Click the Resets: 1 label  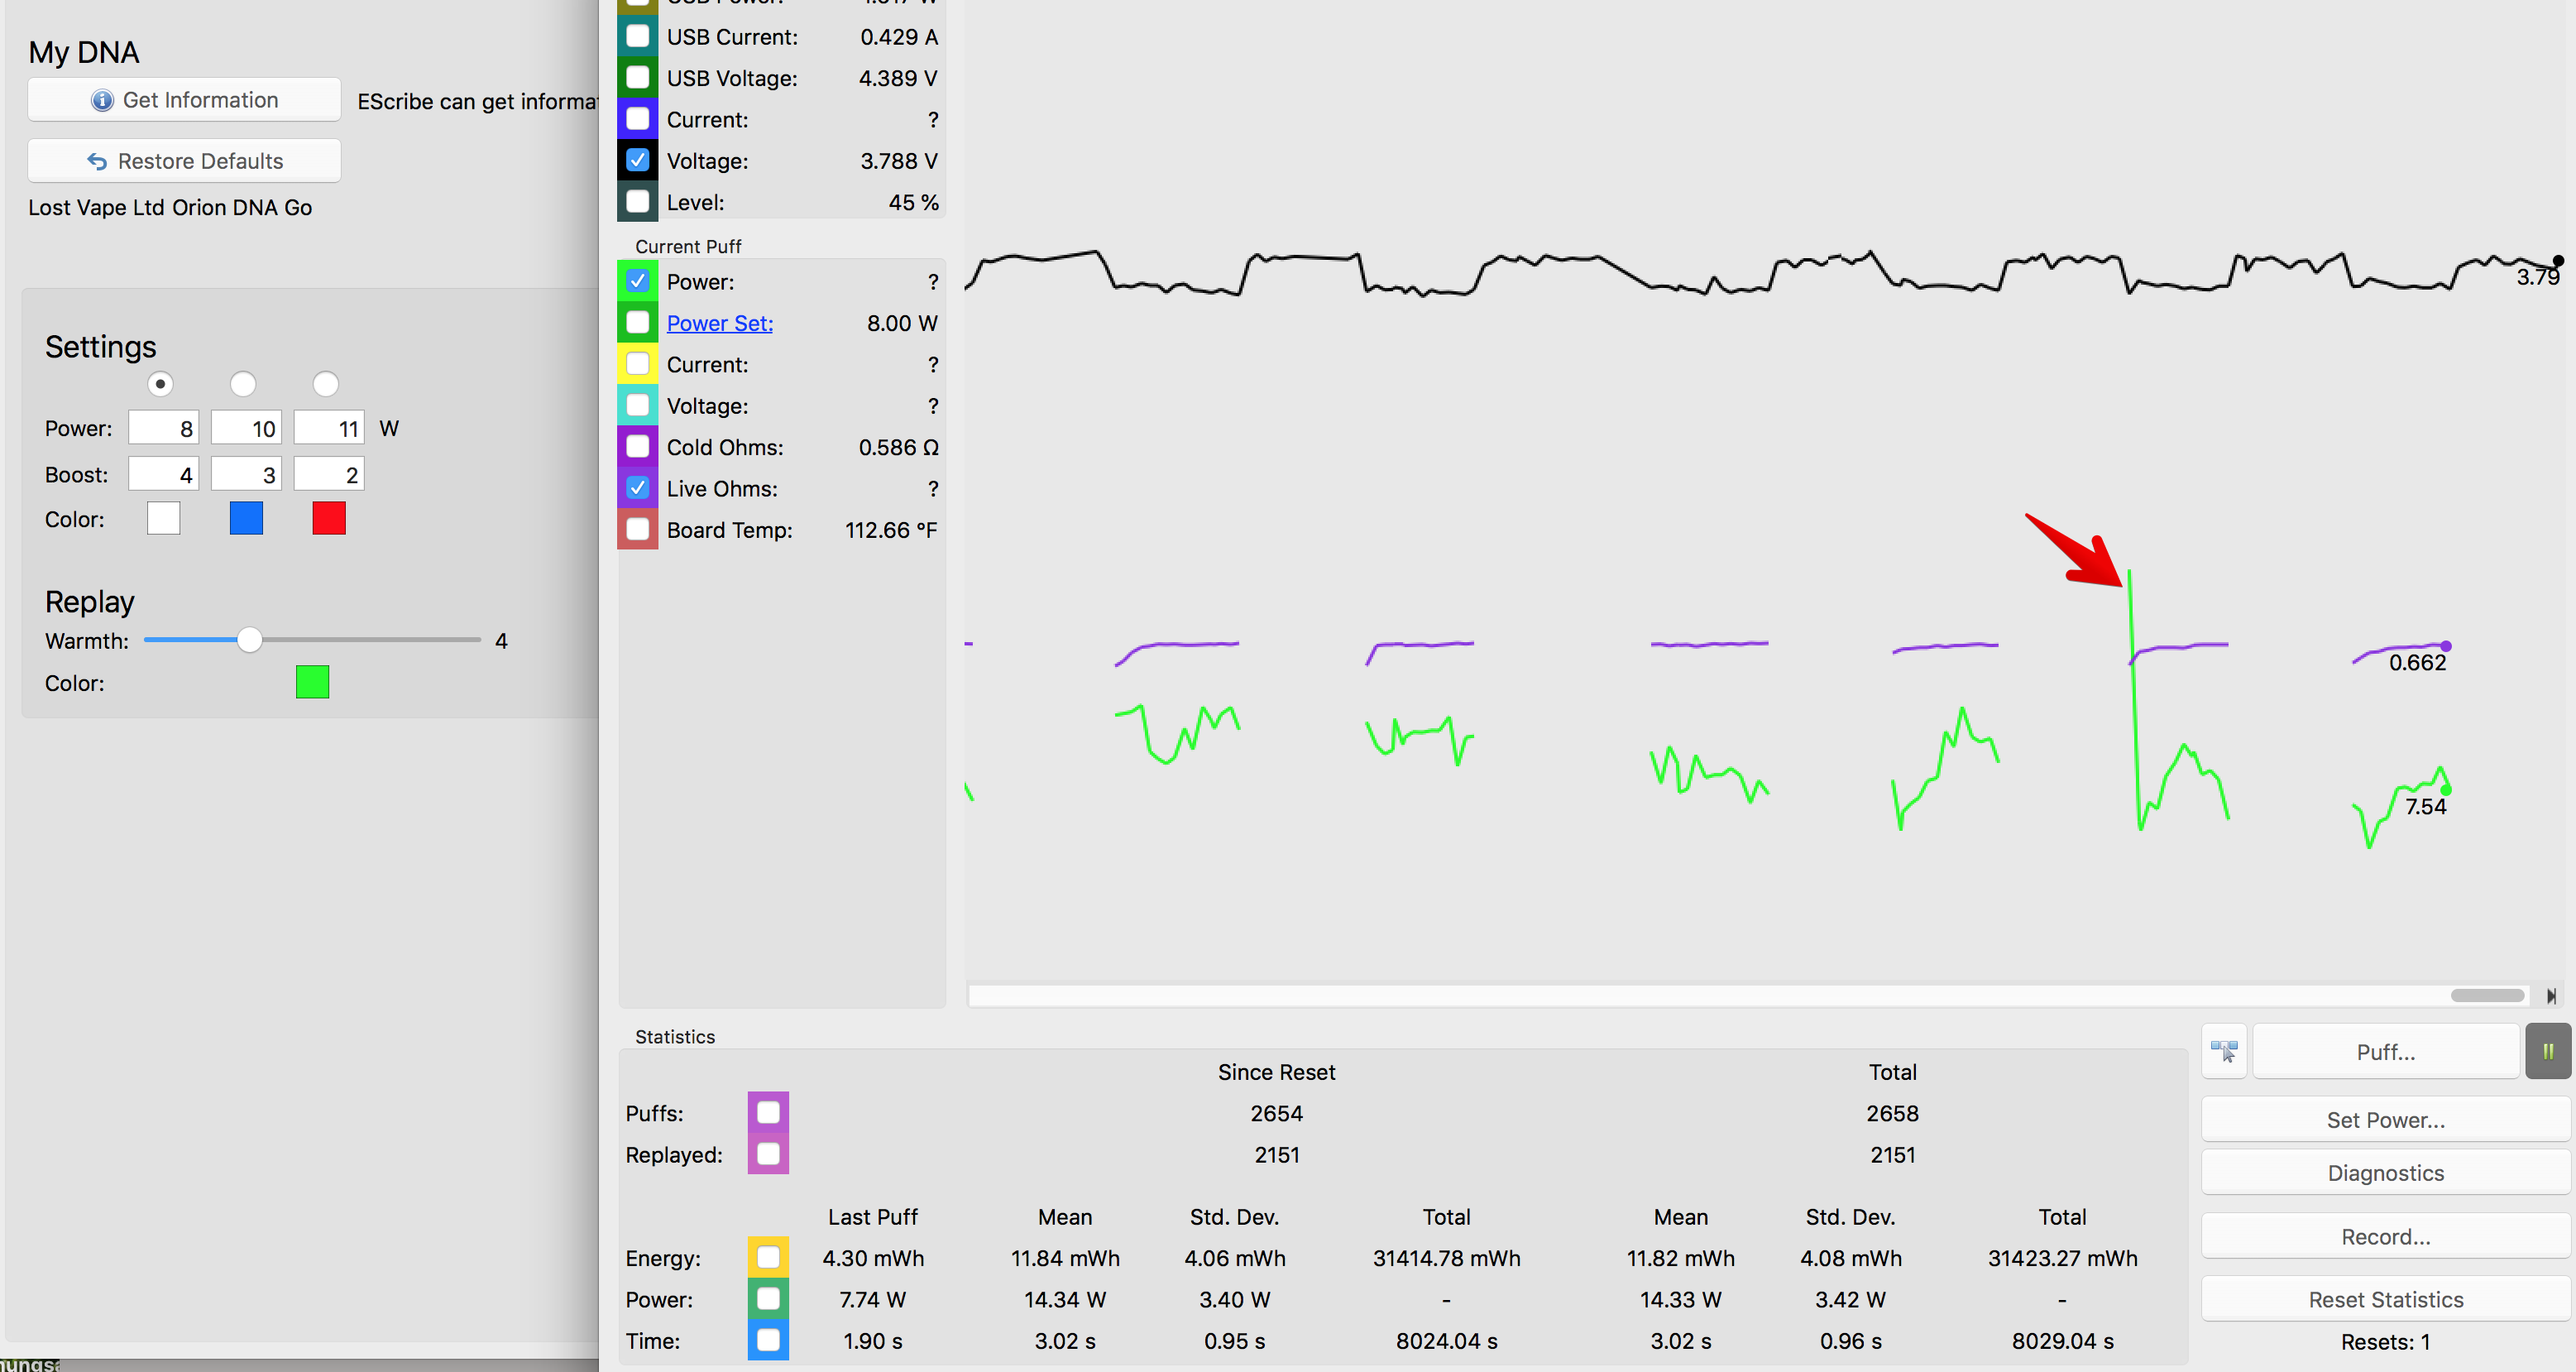pyautogui.click(x=2385, y=1342)
